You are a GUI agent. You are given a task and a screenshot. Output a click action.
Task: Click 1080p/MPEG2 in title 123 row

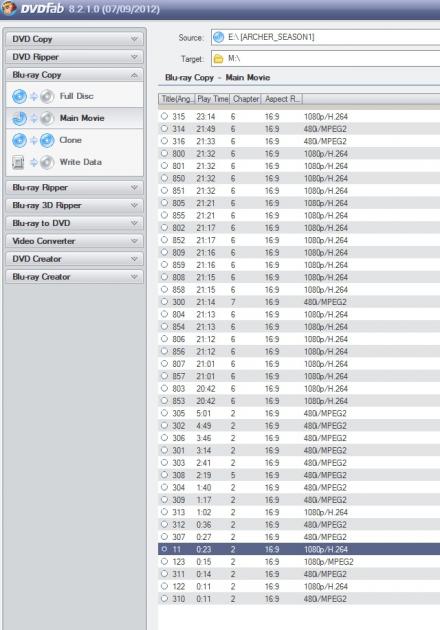click(329, 562)
